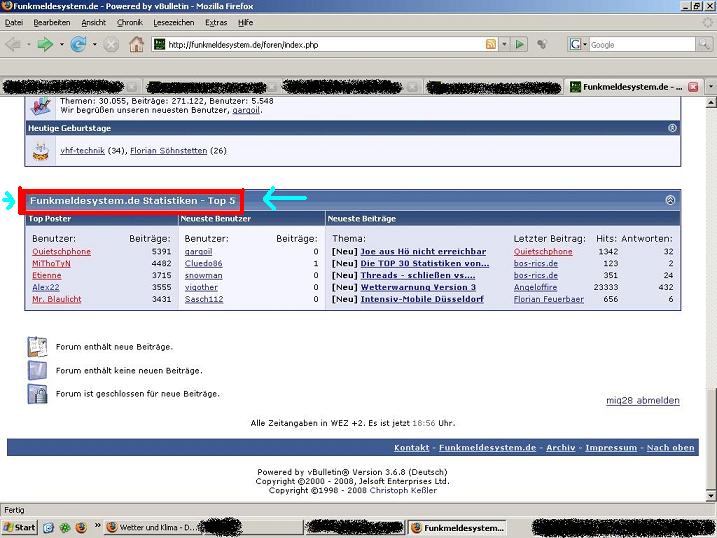Open the 'Wetterwarnung Version 3' thread link
The image size is (717, 538).
418,287
